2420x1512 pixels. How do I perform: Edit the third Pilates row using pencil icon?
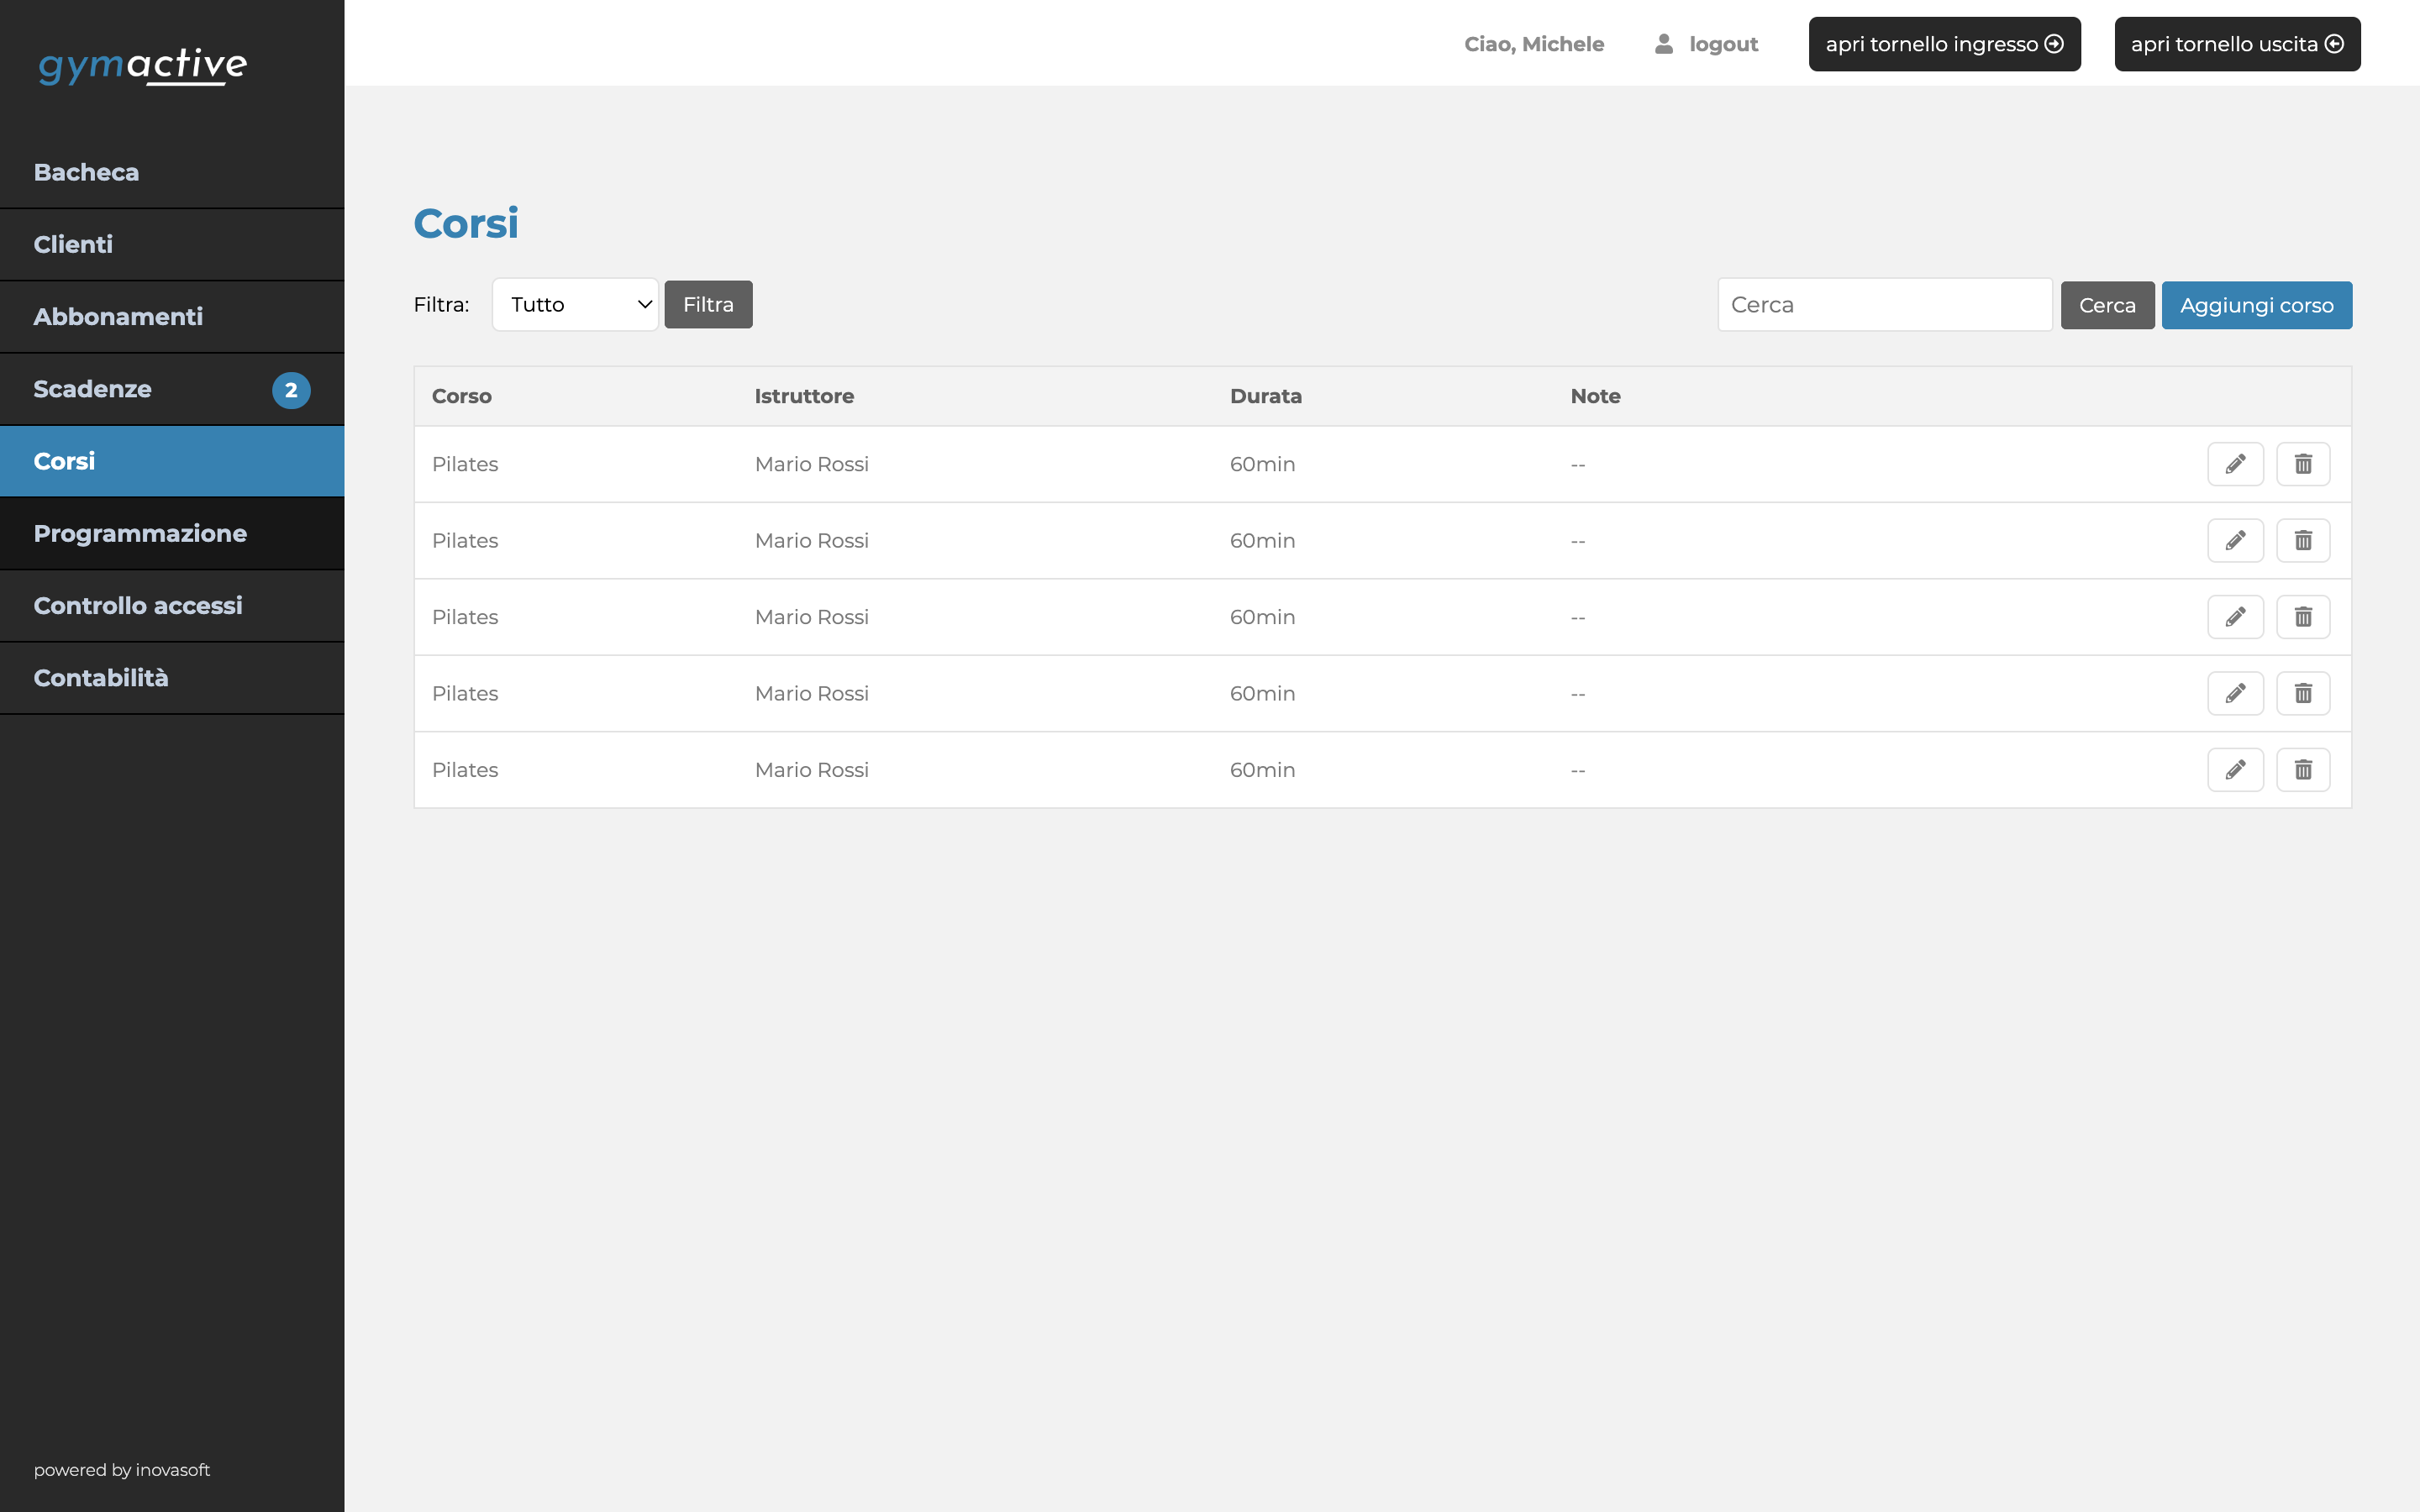tap(2235, 617)
